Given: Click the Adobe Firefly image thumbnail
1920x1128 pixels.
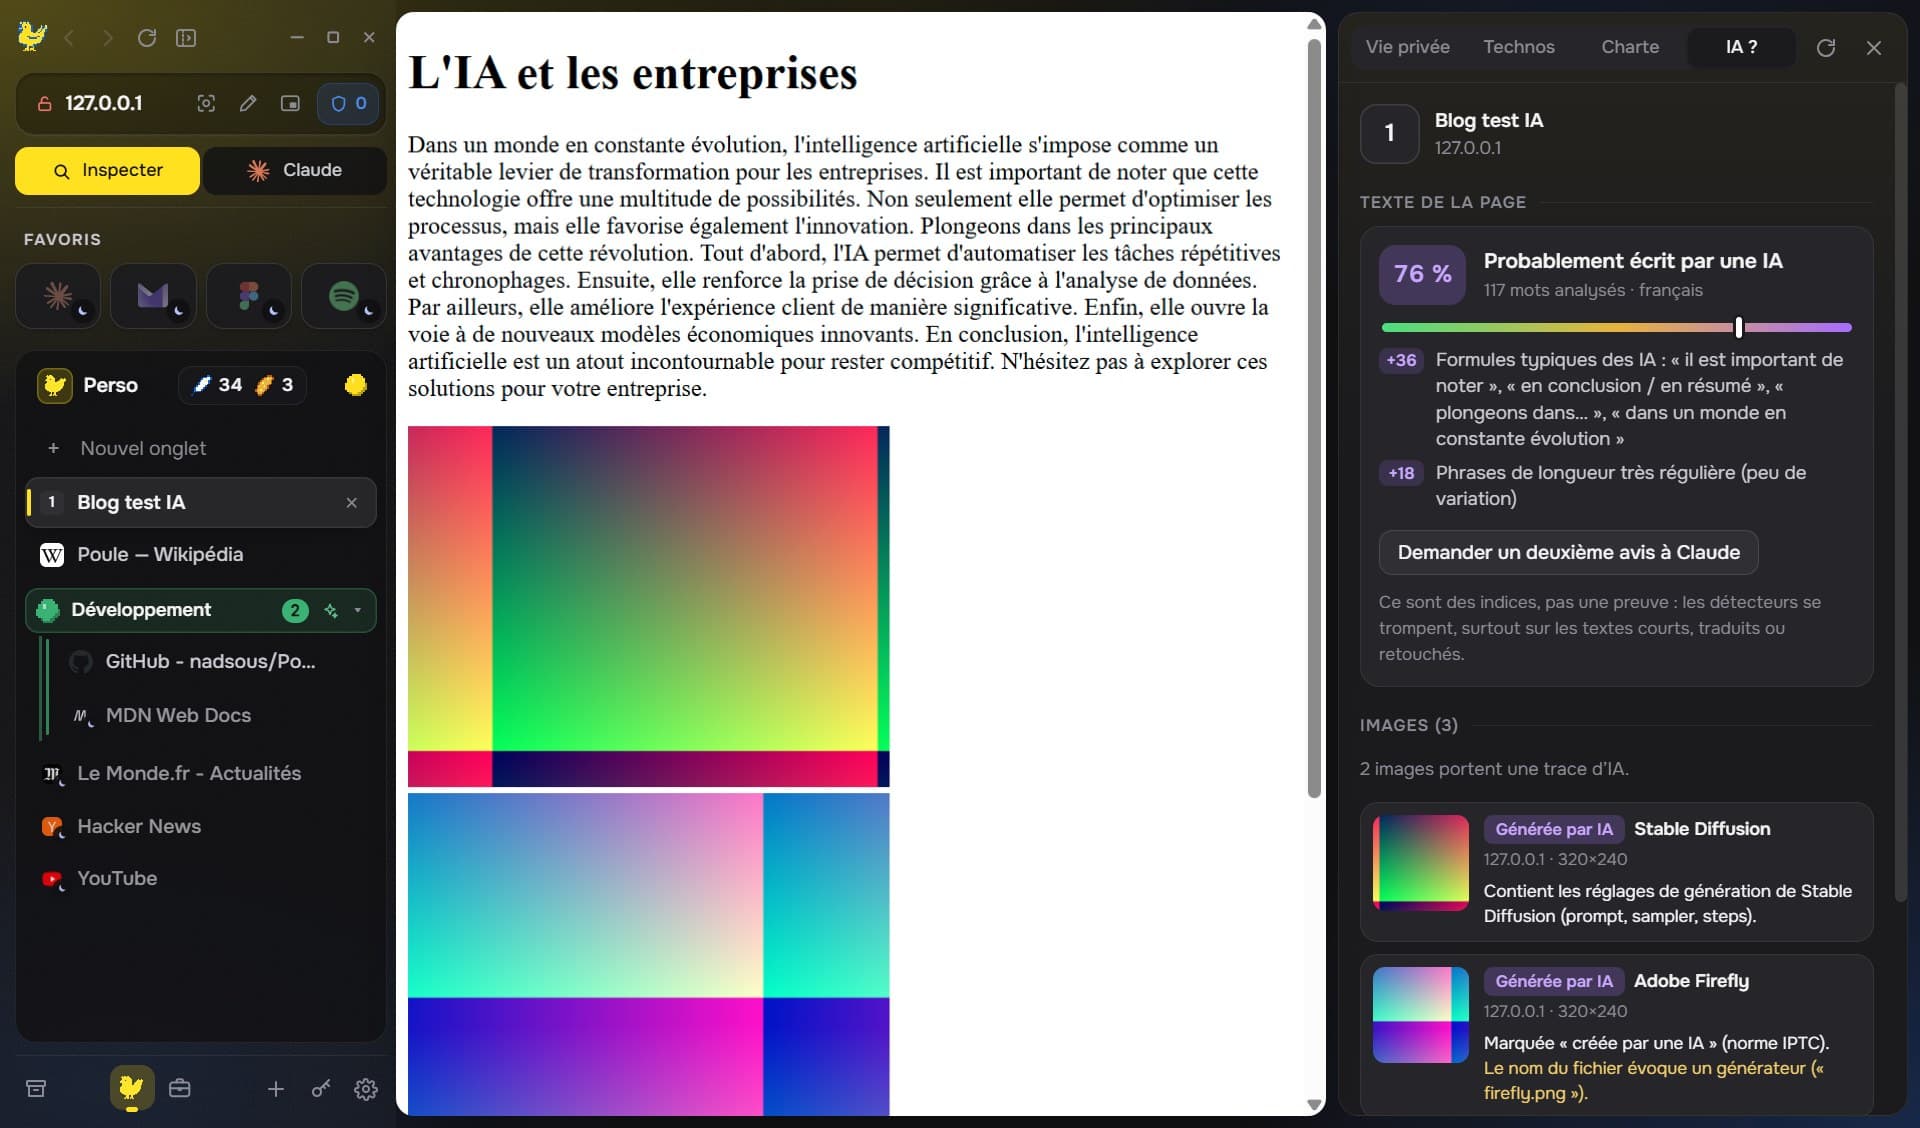Looking at the screenshot, I should 1420,1015.
